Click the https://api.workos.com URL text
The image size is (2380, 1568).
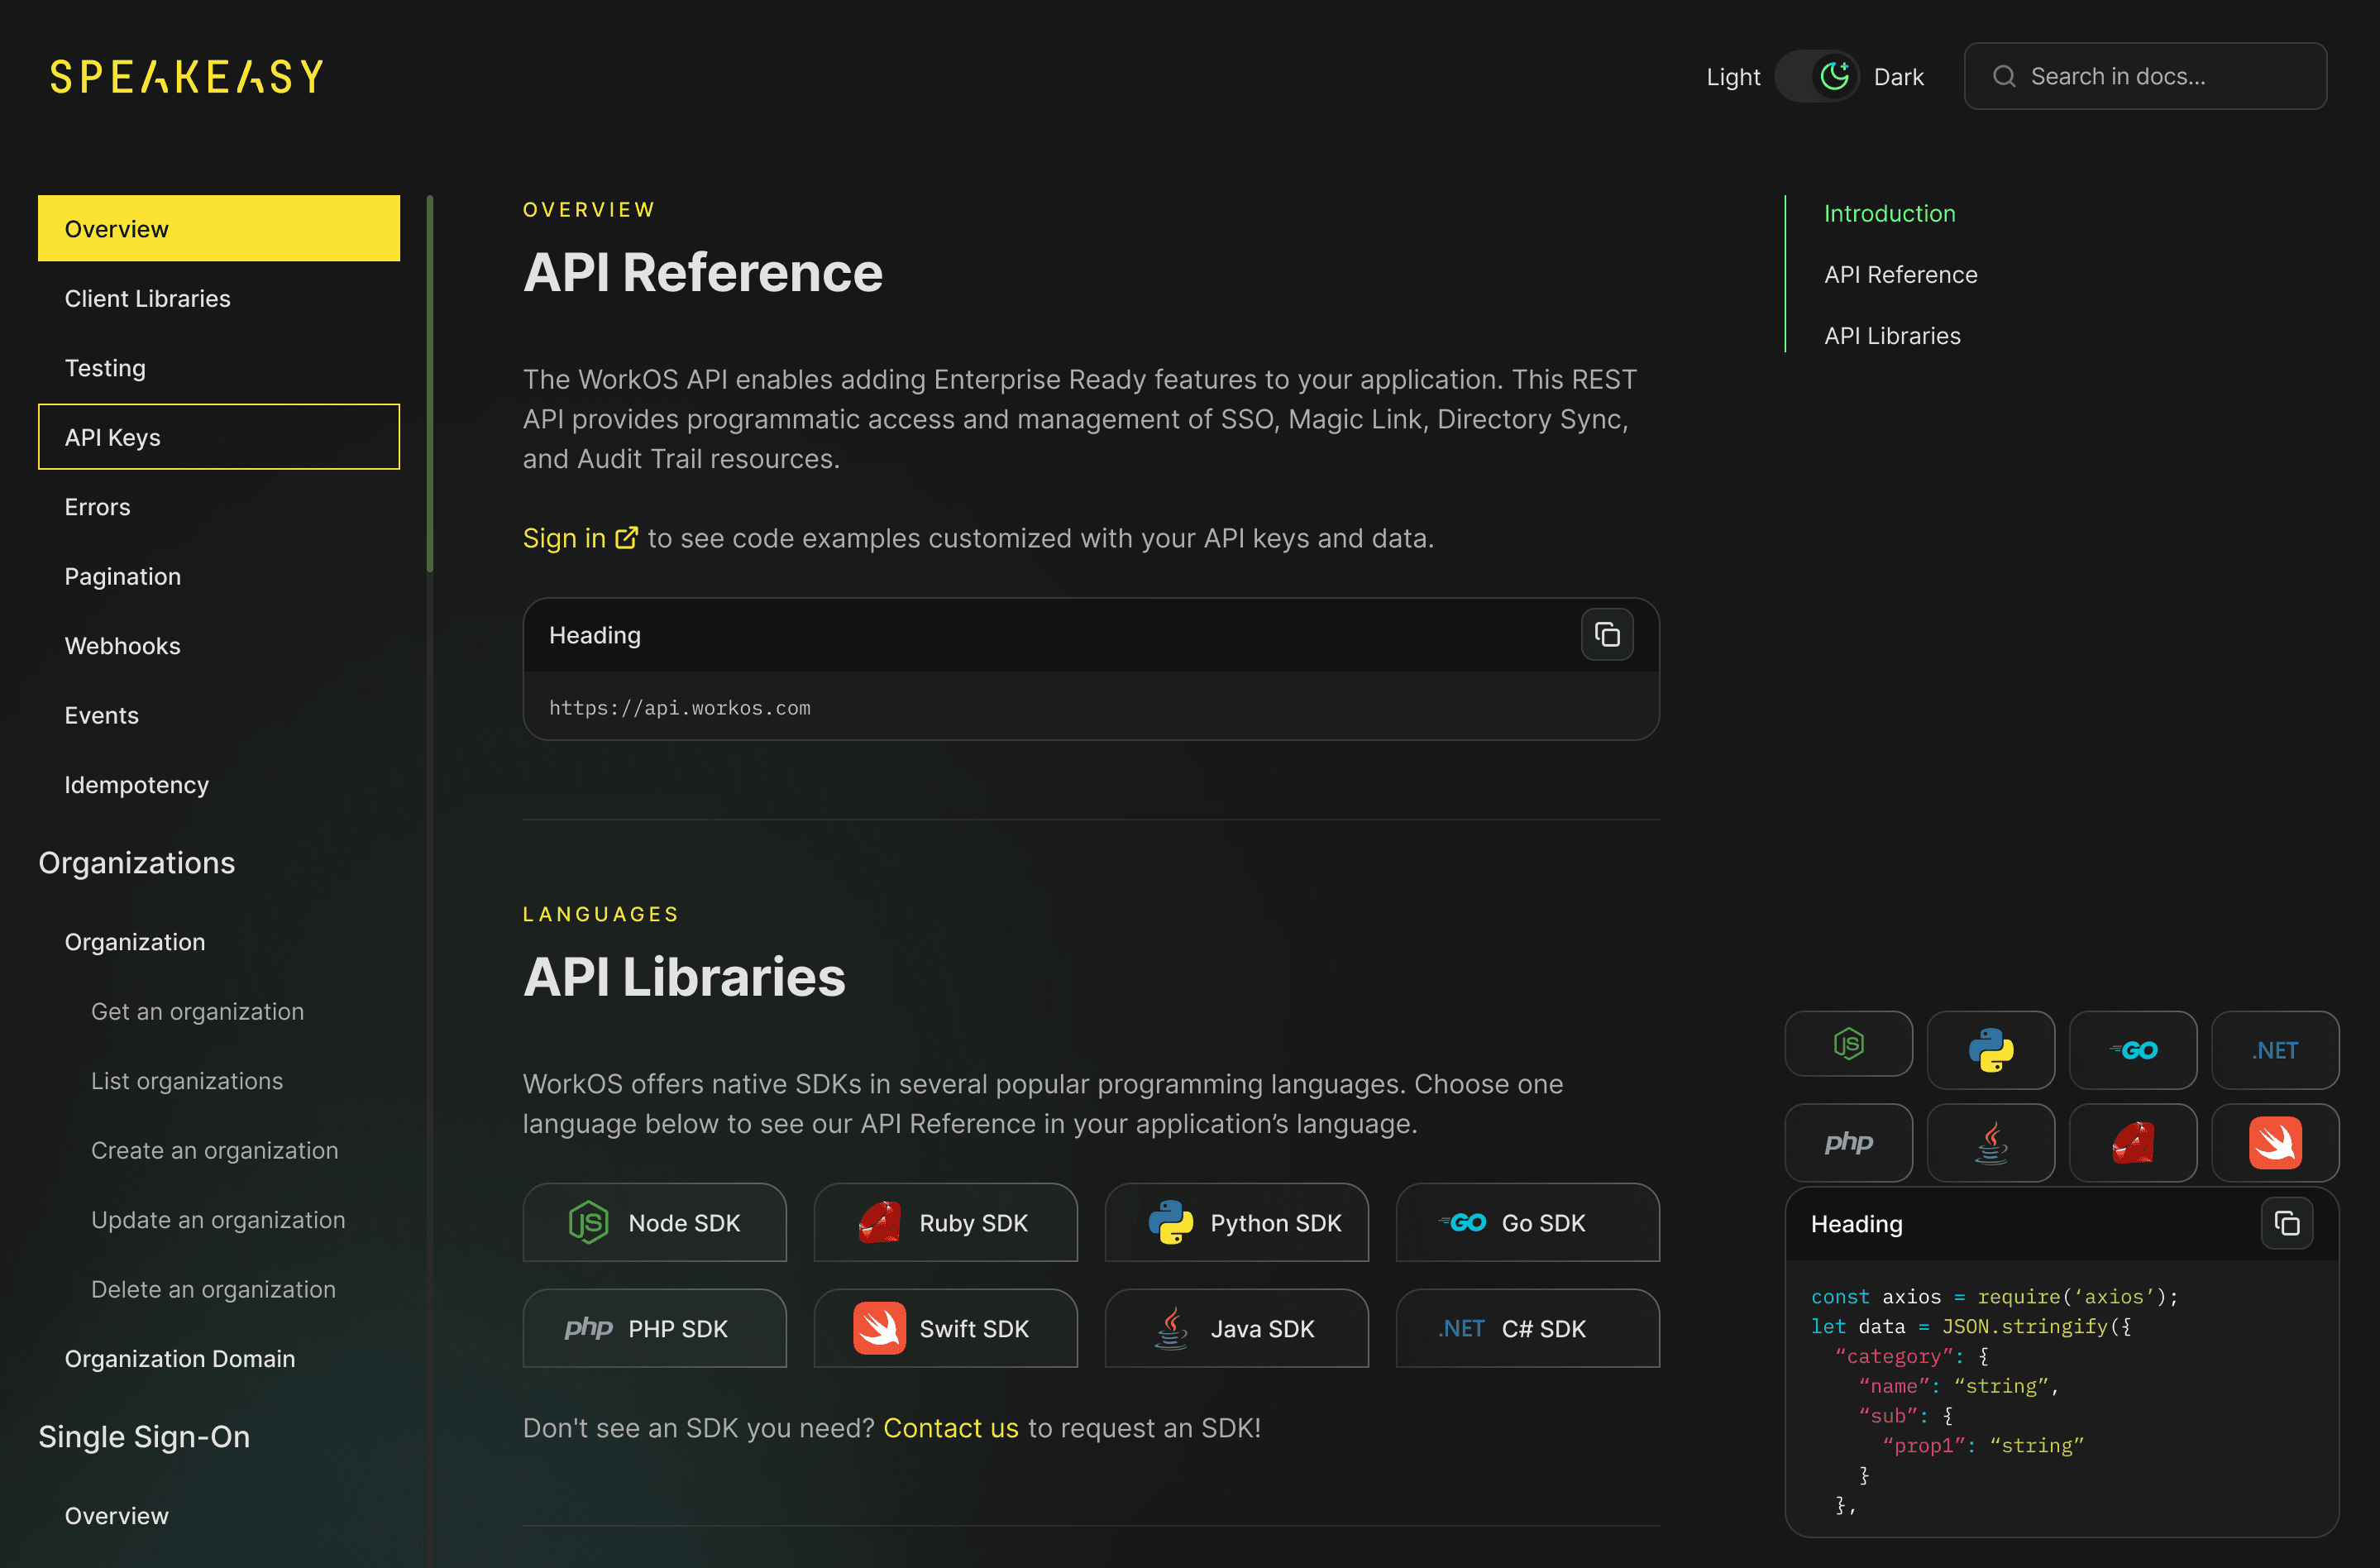click(680, 708)
